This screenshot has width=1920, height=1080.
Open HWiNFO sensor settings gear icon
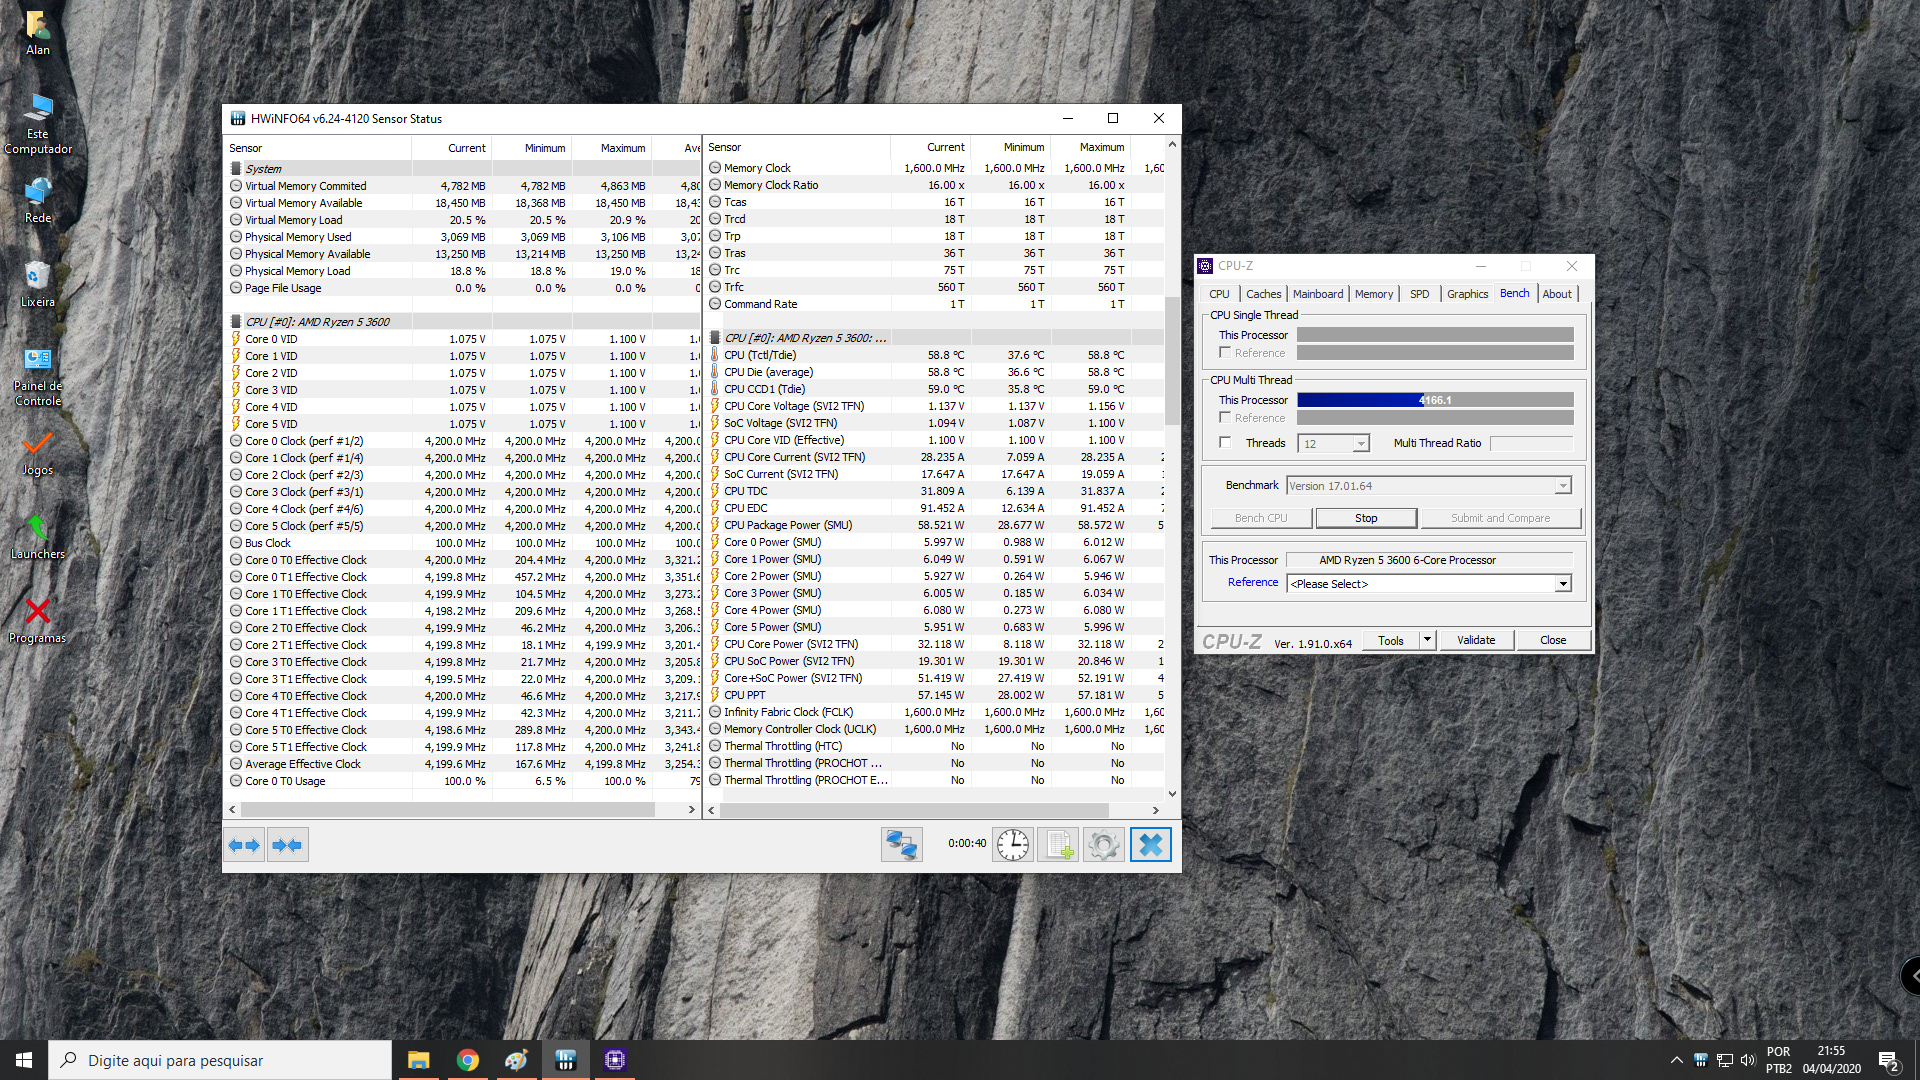(x=1104, y=845)
